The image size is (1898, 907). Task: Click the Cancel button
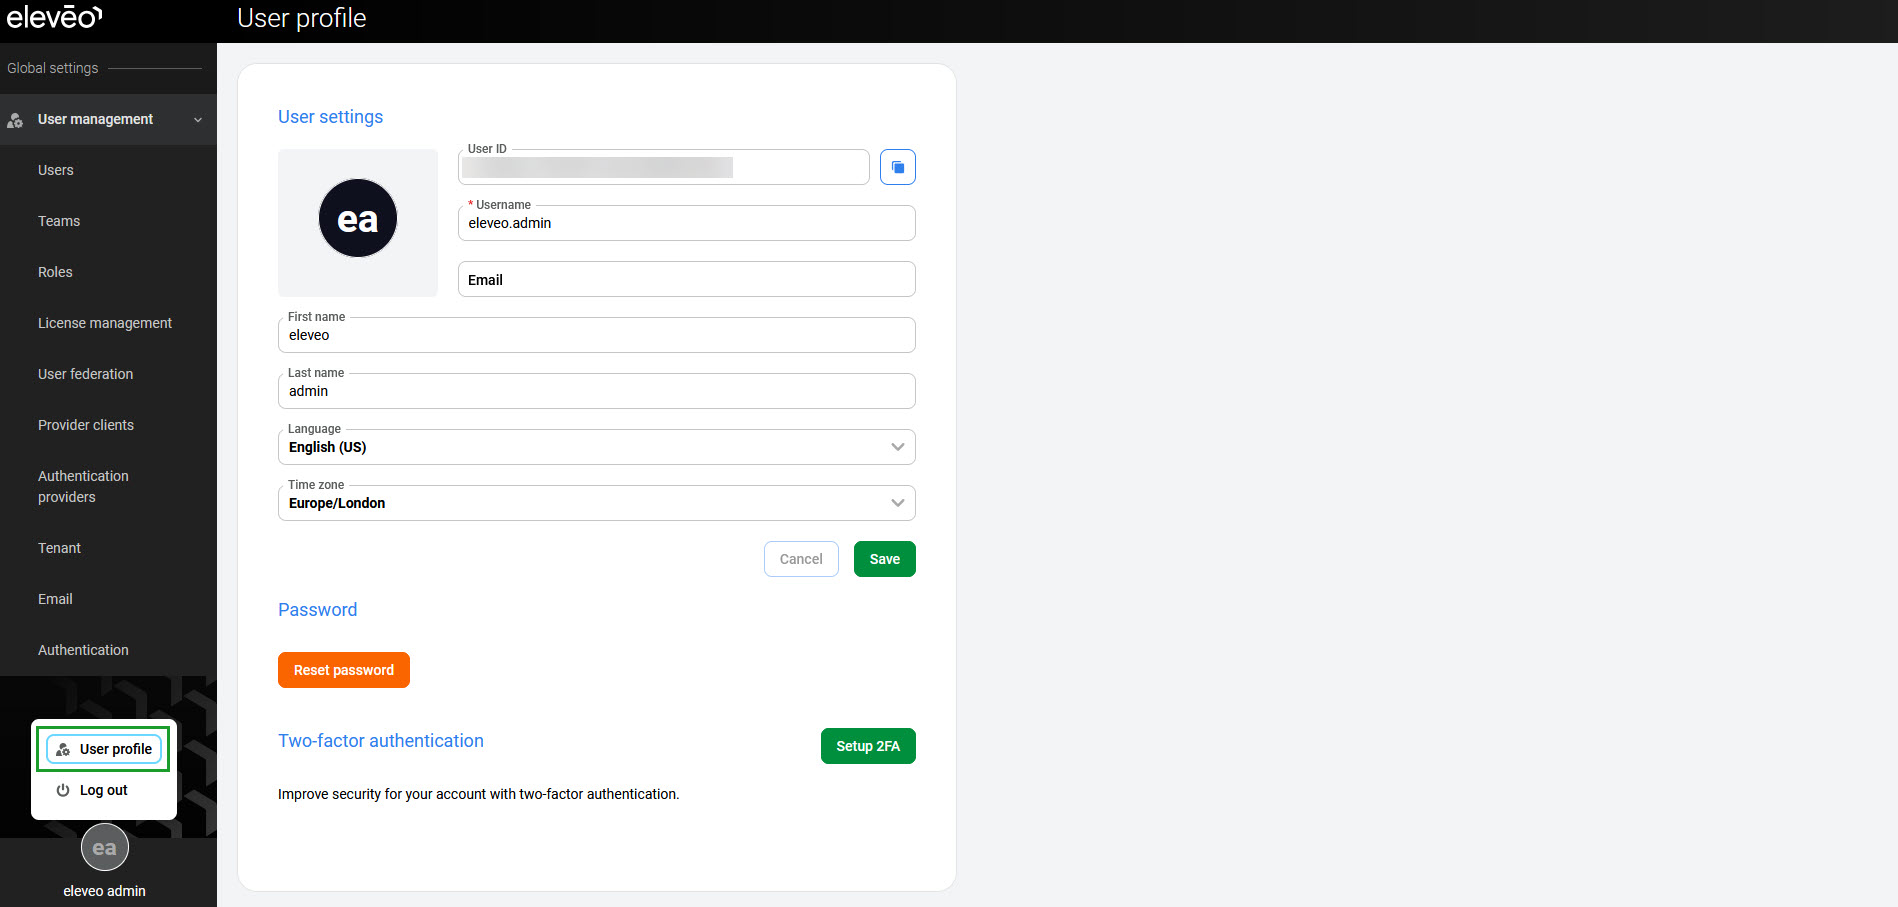pyautogui.click(x=801, y=559)
